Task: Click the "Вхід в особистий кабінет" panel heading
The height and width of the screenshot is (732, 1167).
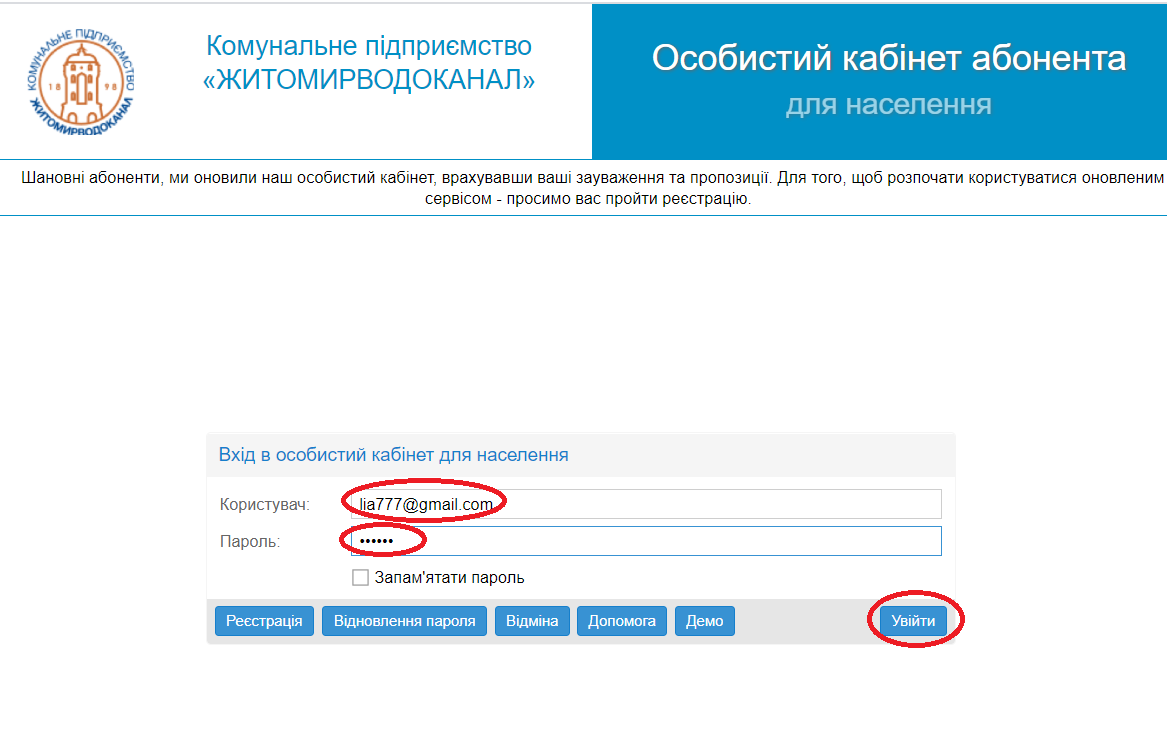Action: pyautogui.click(x=393, y=455)
